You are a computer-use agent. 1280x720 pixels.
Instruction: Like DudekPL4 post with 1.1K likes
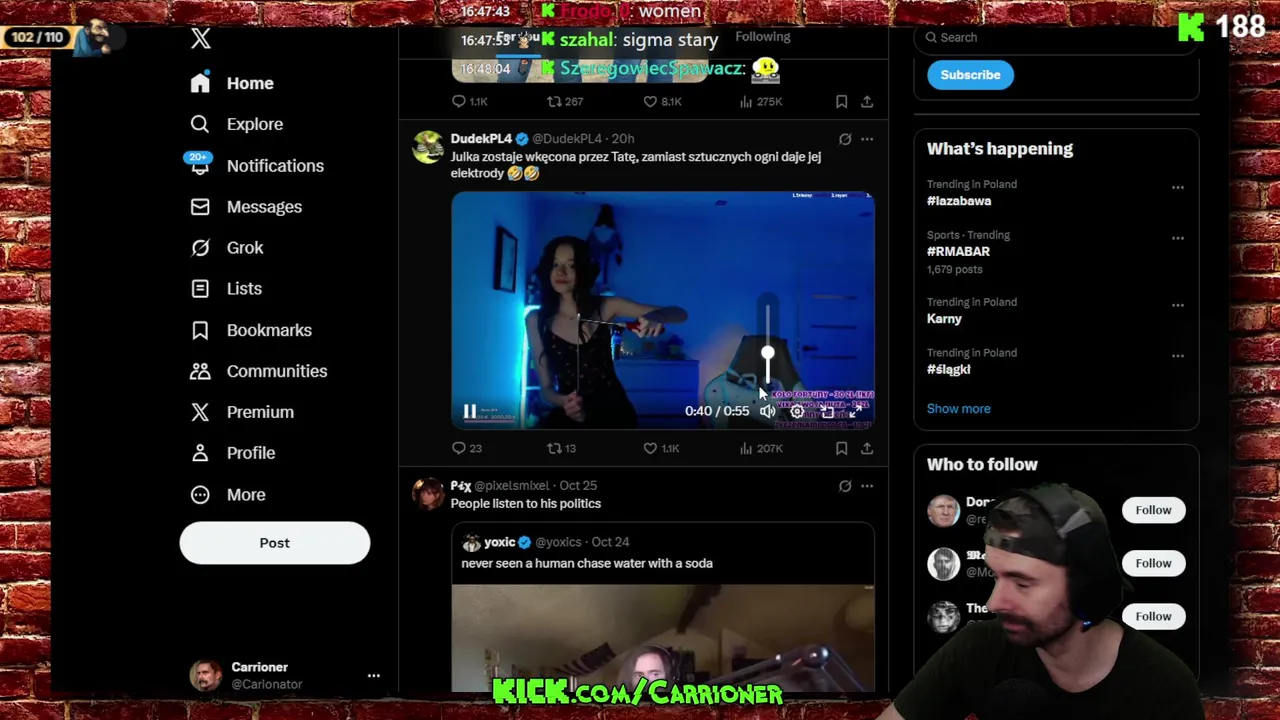661,449
